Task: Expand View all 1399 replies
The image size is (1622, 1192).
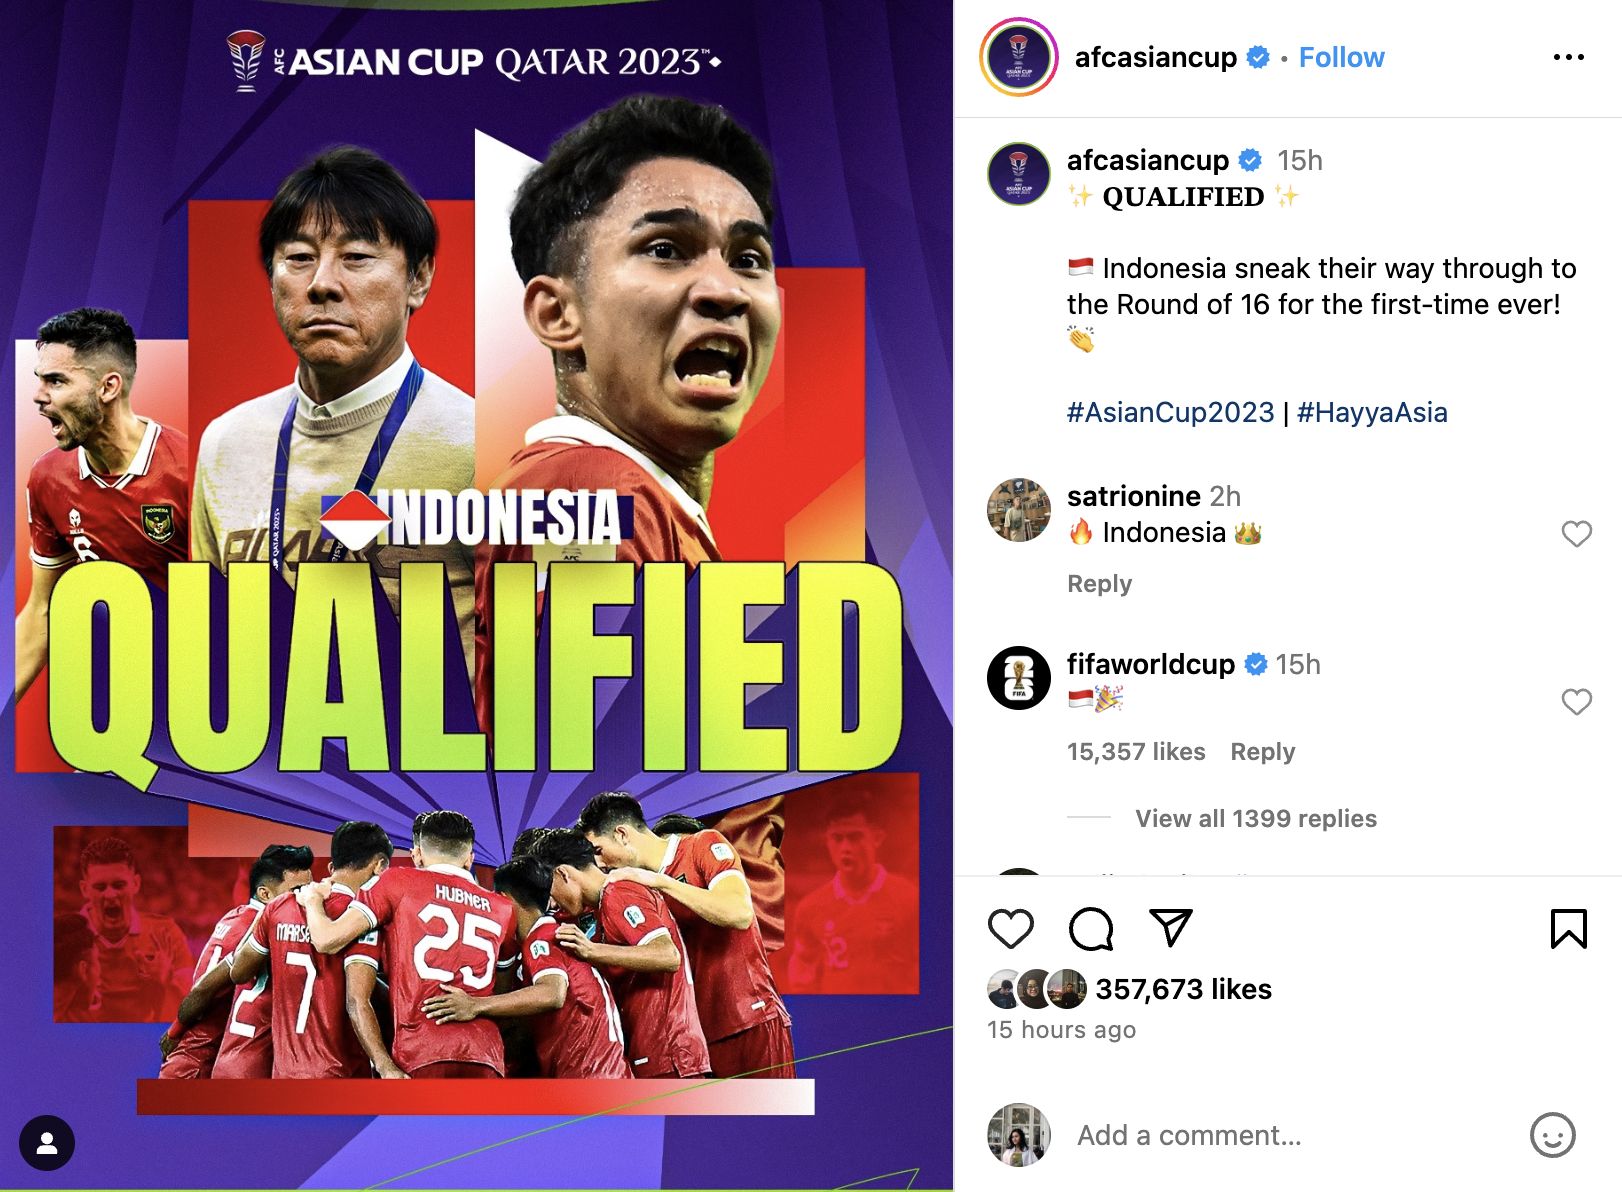Action: click(1256, 818)
